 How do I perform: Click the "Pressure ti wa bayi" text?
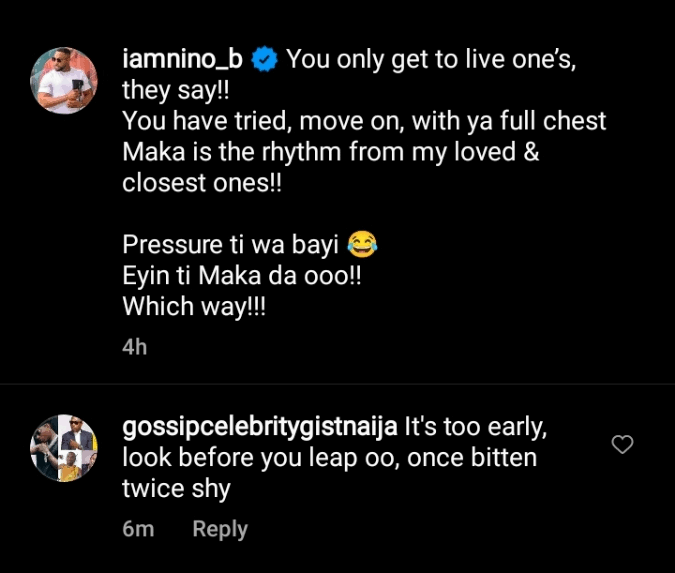point(230,245)
